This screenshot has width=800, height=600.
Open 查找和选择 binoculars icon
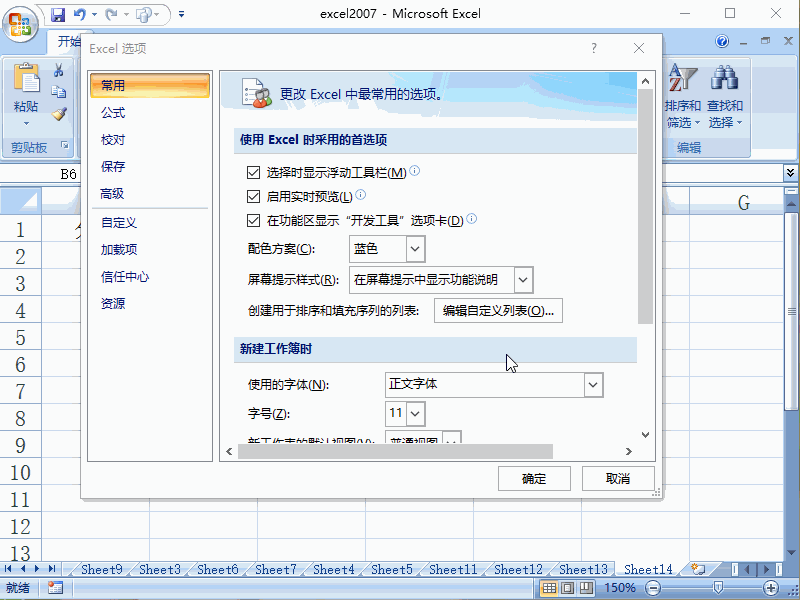pyautogui.click(x=724, y=96)
